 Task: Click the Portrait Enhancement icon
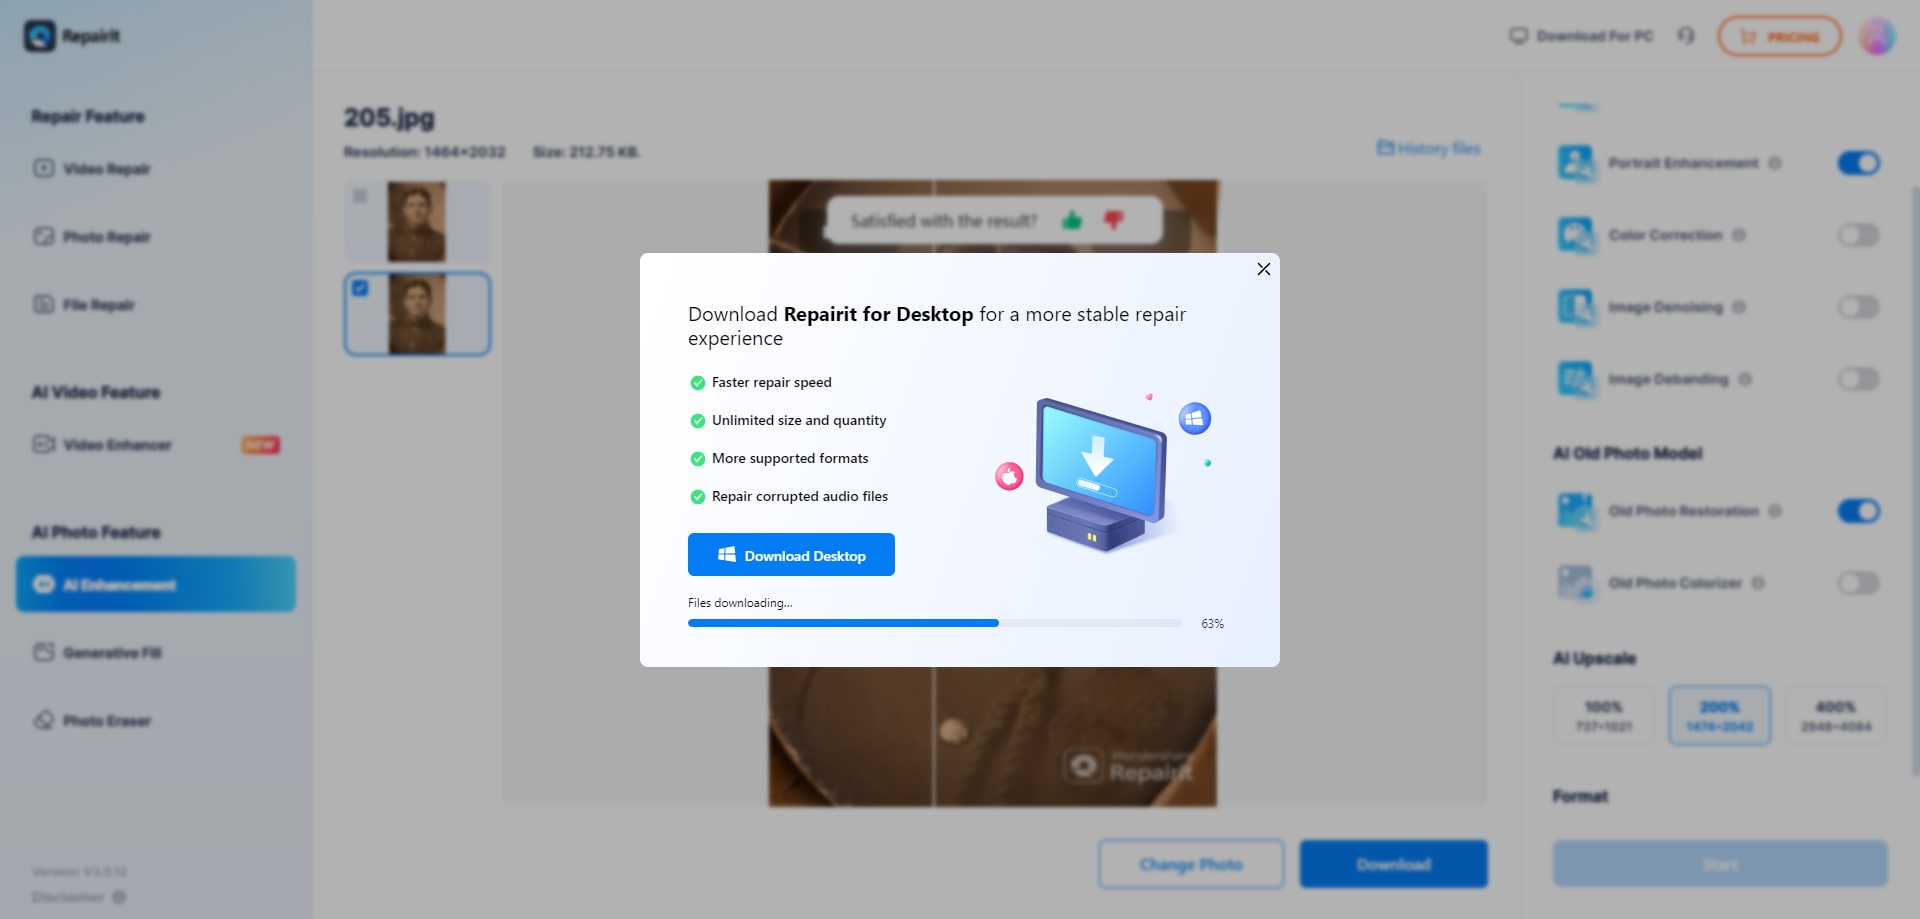tap(1577, 163)
